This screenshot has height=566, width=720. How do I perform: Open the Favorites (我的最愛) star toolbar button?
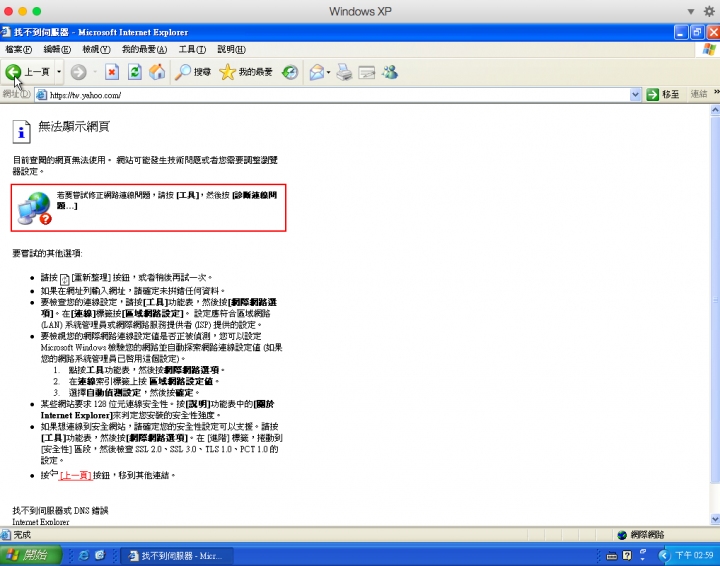(246, 72)
